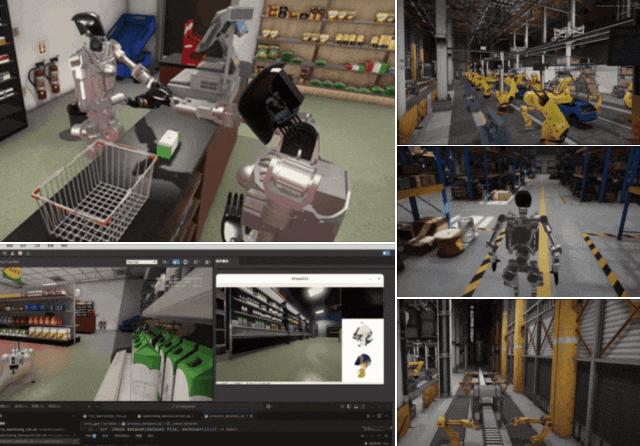
Task: Click the first icon right of the viewport combo box
Action: (165, 262)
